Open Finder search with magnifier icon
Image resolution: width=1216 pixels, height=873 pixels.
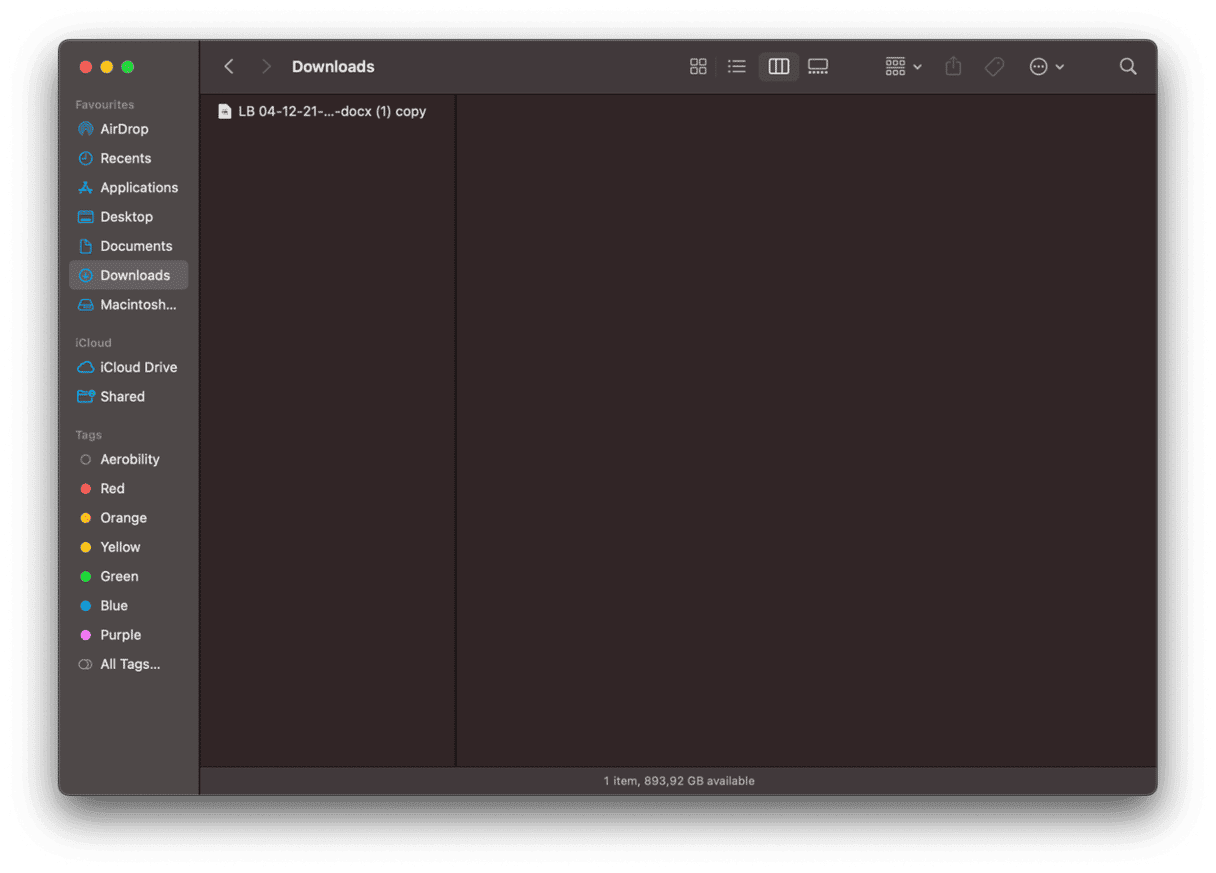[1128, 67]
